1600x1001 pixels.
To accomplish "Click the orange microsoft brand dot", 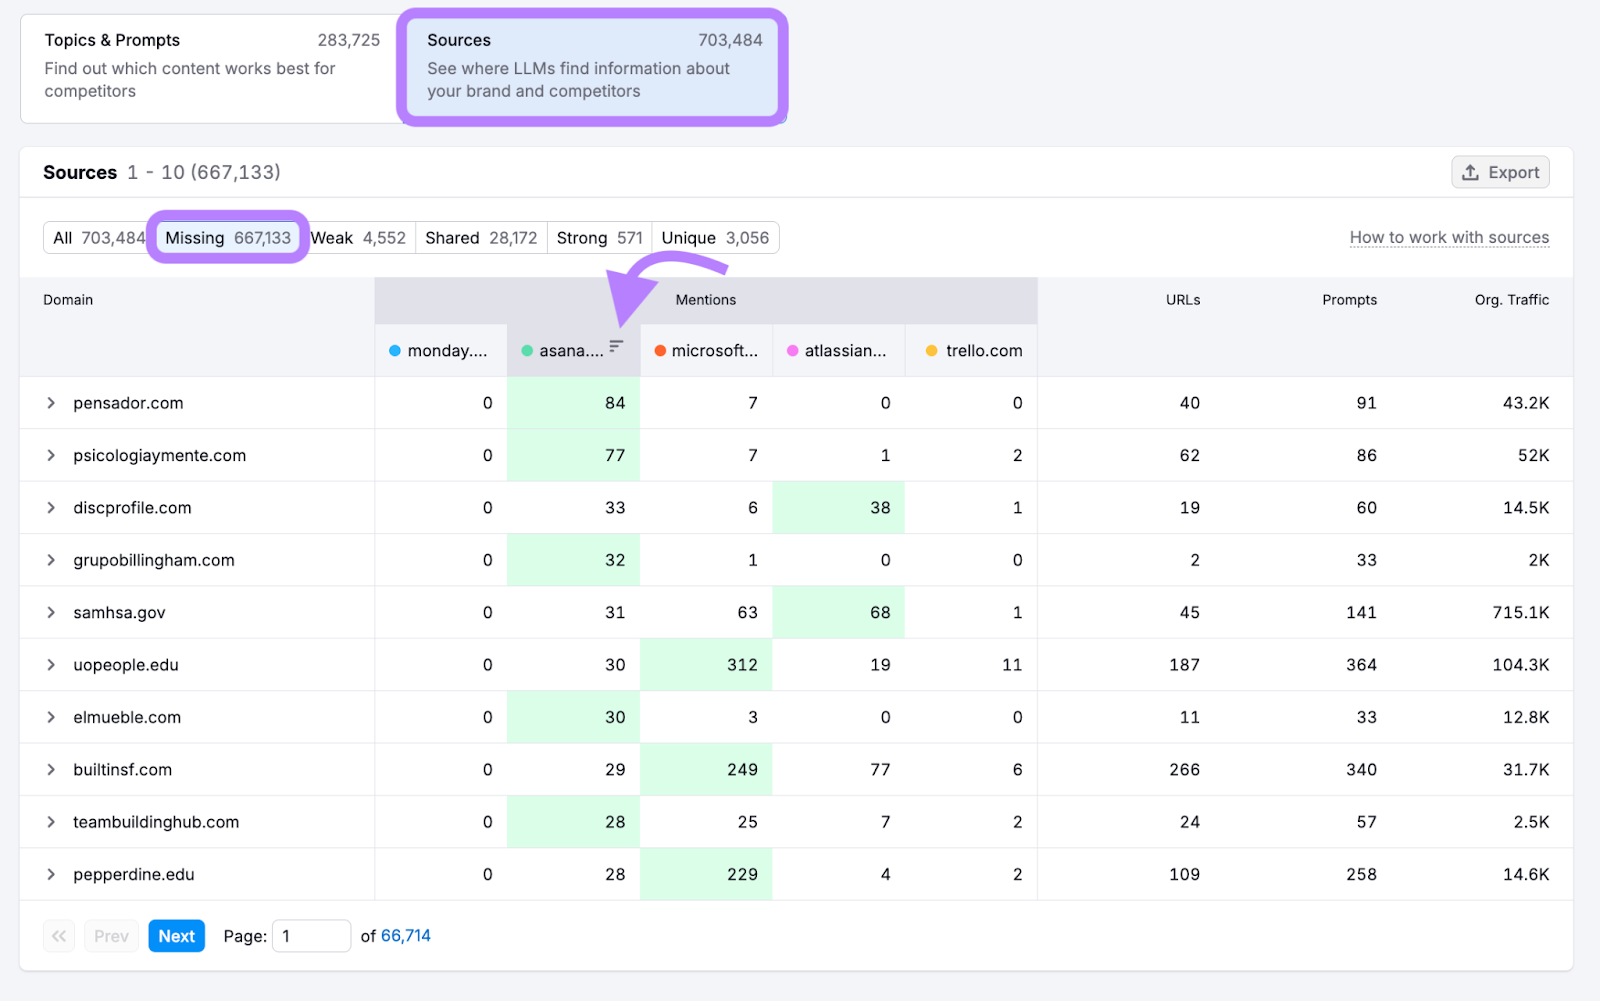I will (661, 350).
